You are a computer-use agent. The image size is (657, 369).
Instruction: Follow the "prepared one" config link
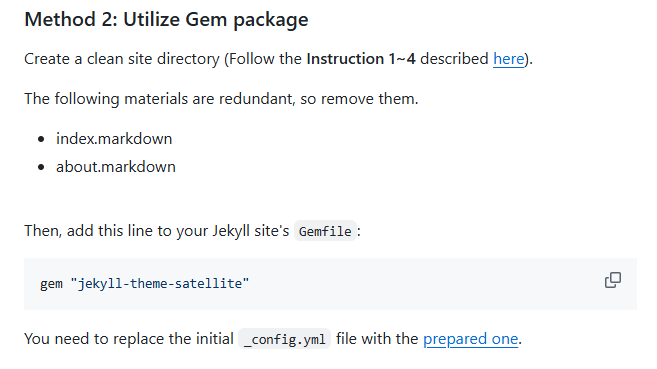471,339
